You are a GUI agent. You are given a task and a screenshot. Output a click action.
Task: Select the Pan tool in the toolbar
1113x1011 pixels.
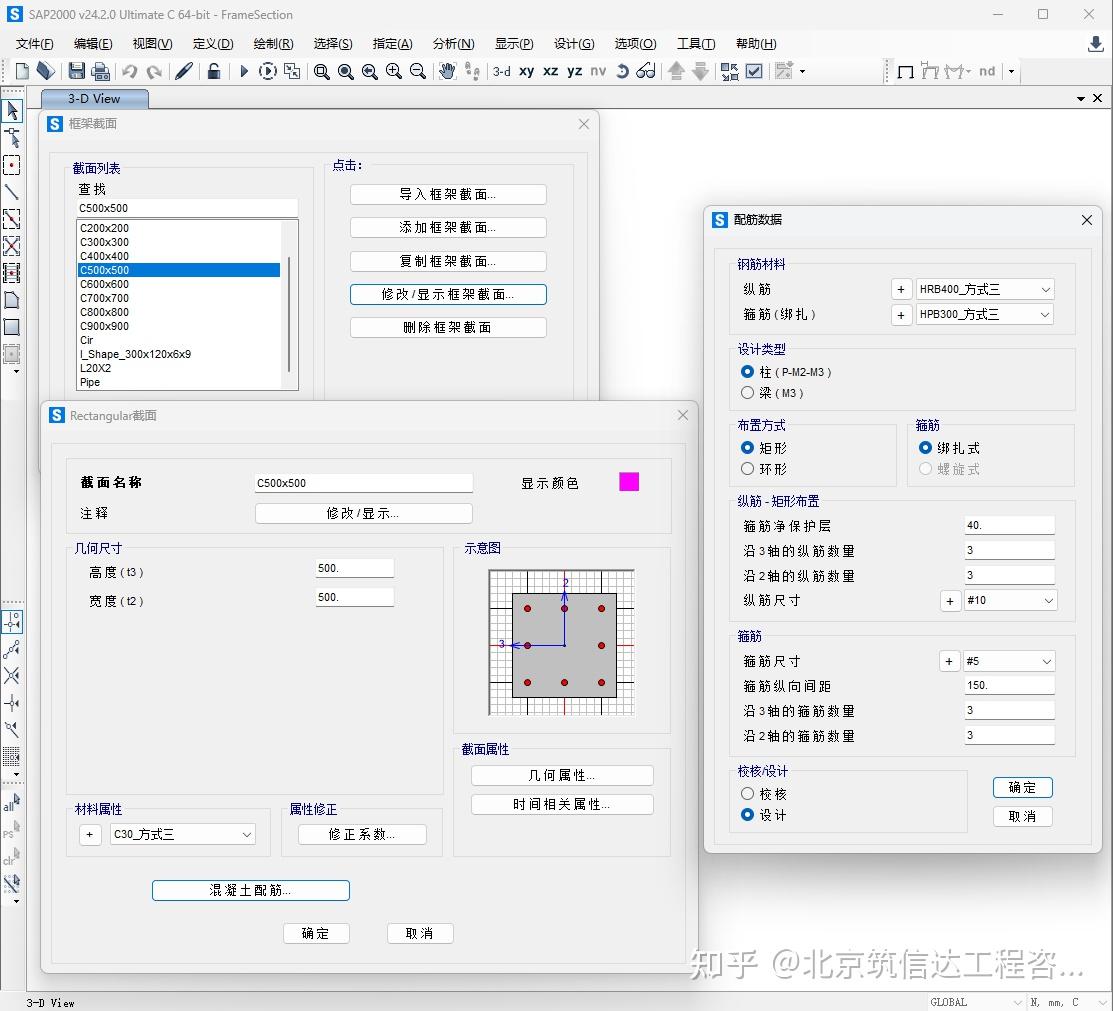coord(448,70)
